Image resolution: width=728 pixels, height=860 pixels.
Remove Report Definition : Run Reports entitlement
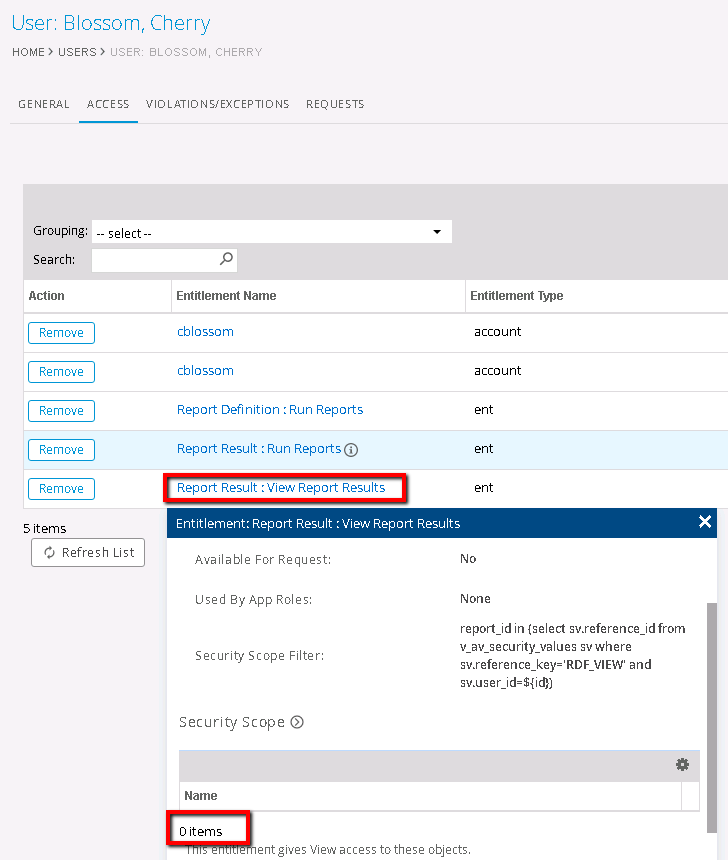pyautogui.click(x=61, y=411)
